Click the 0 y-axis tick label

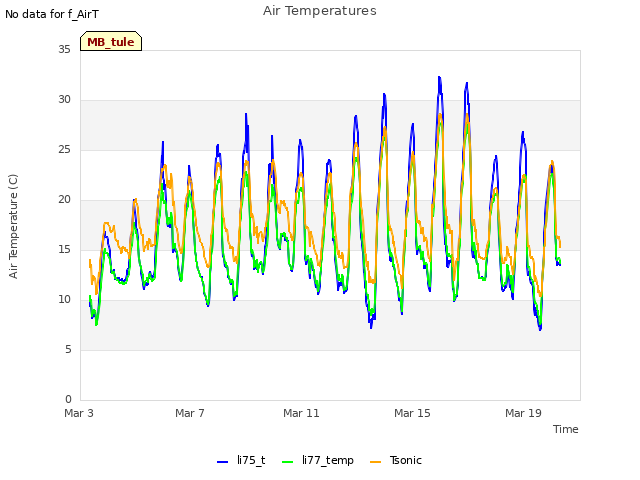tap(68, 400)
